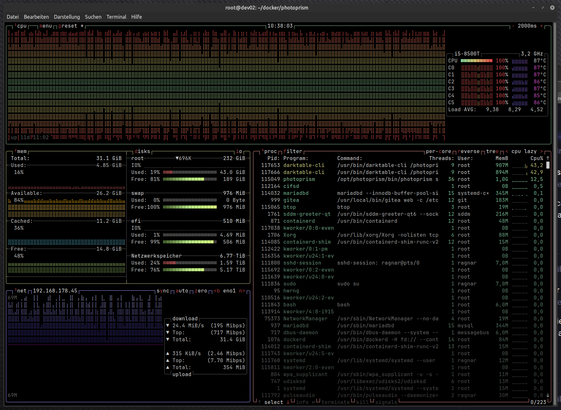
Task: Select the Xorg process row
Action: [402, 235]
